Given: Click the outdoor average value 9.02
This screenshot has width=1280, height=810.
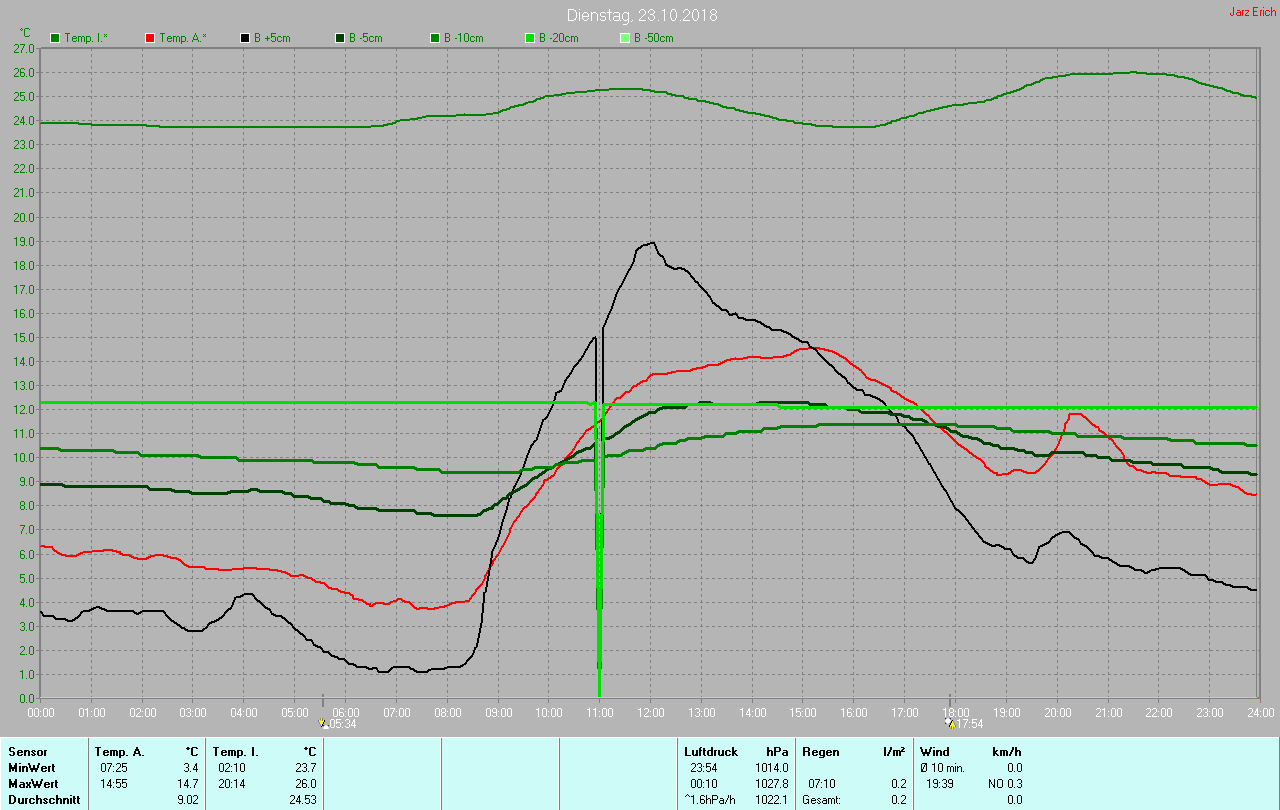Looking at the screenshot, I should [x=188, y=800].
